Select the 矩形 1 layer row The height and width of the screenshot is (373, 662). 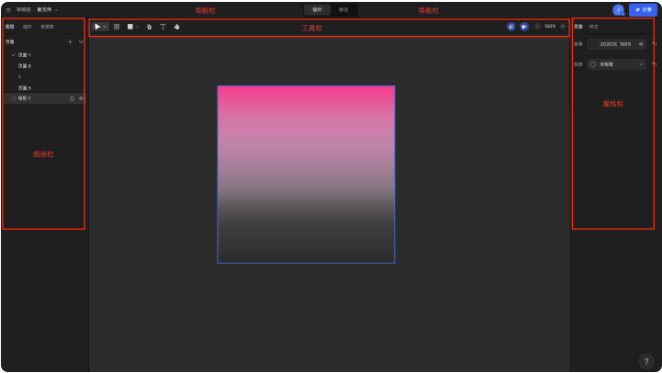pyautogui.click(x=44, y=98)
